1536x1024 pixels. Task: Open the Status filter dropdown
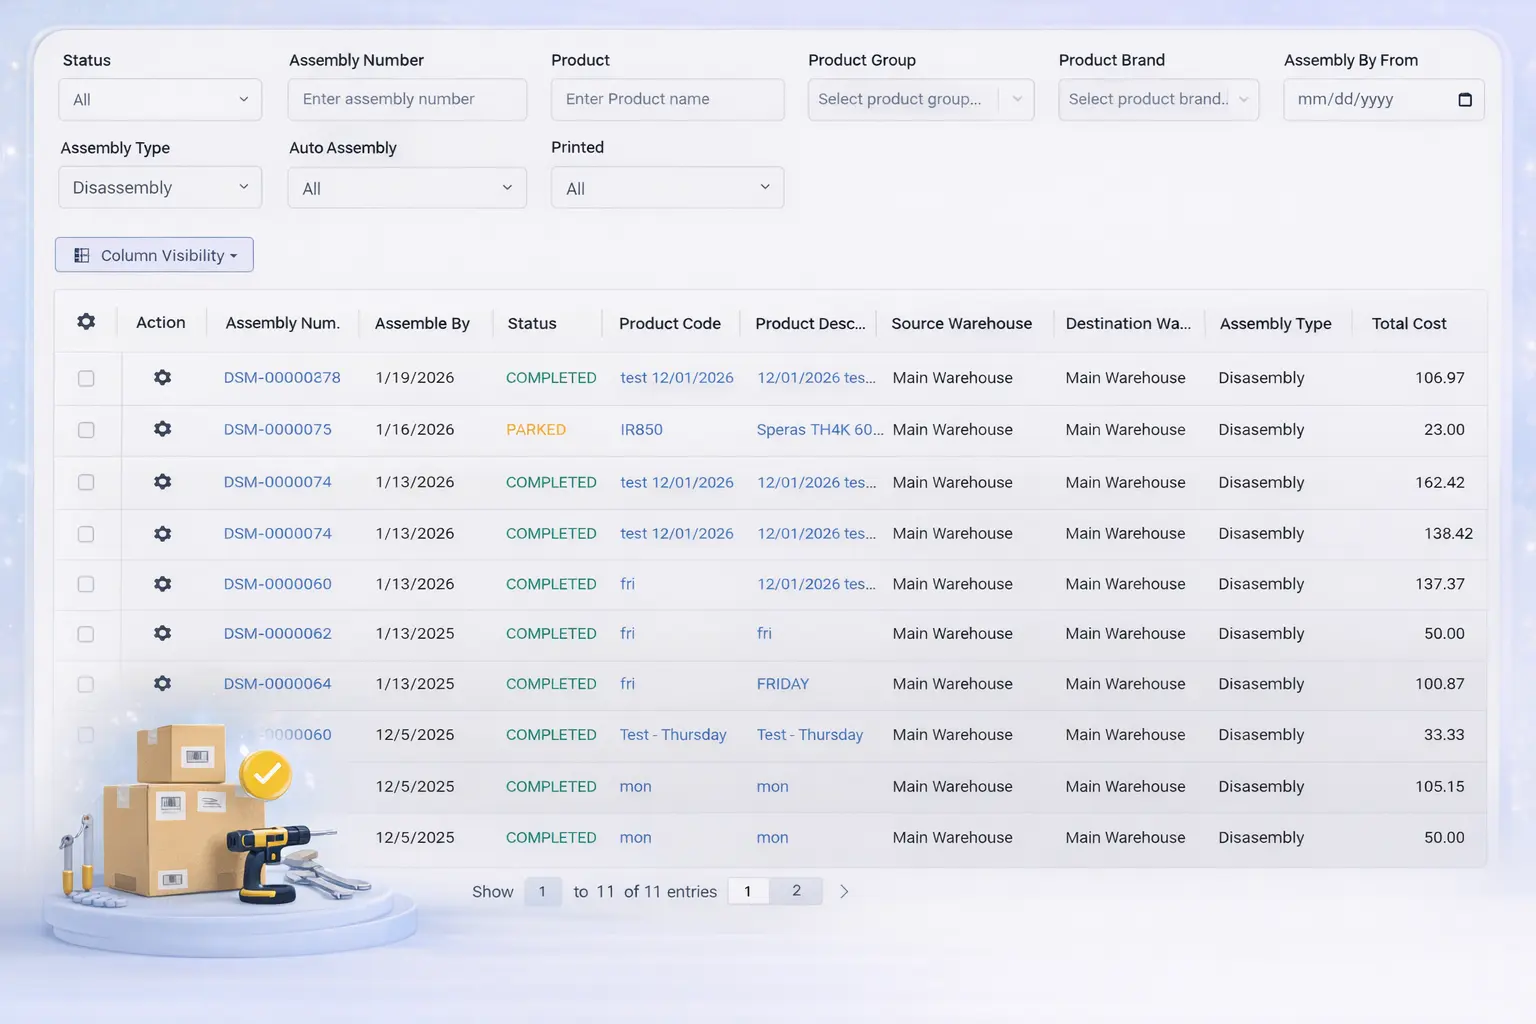pos(160,100)
